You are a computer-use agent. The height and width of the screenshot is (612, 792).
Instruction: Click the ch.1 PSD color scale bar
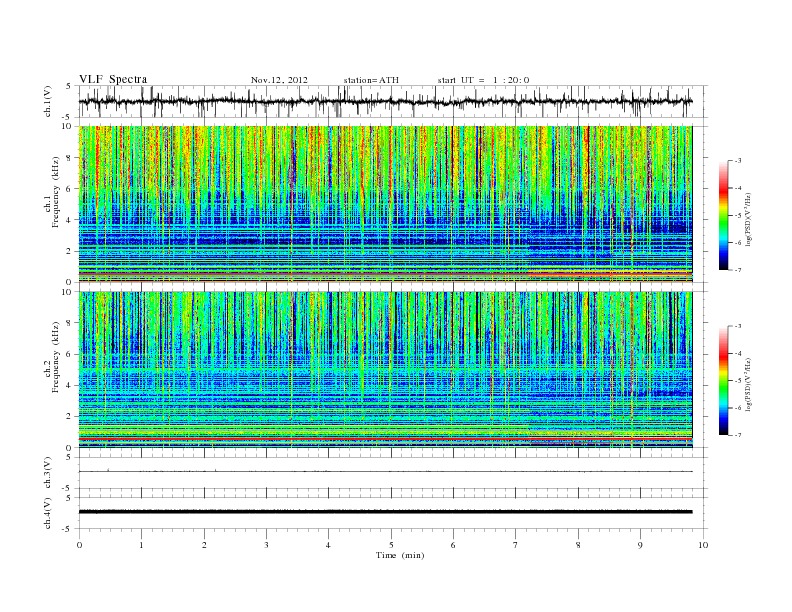tap(723, 215)
